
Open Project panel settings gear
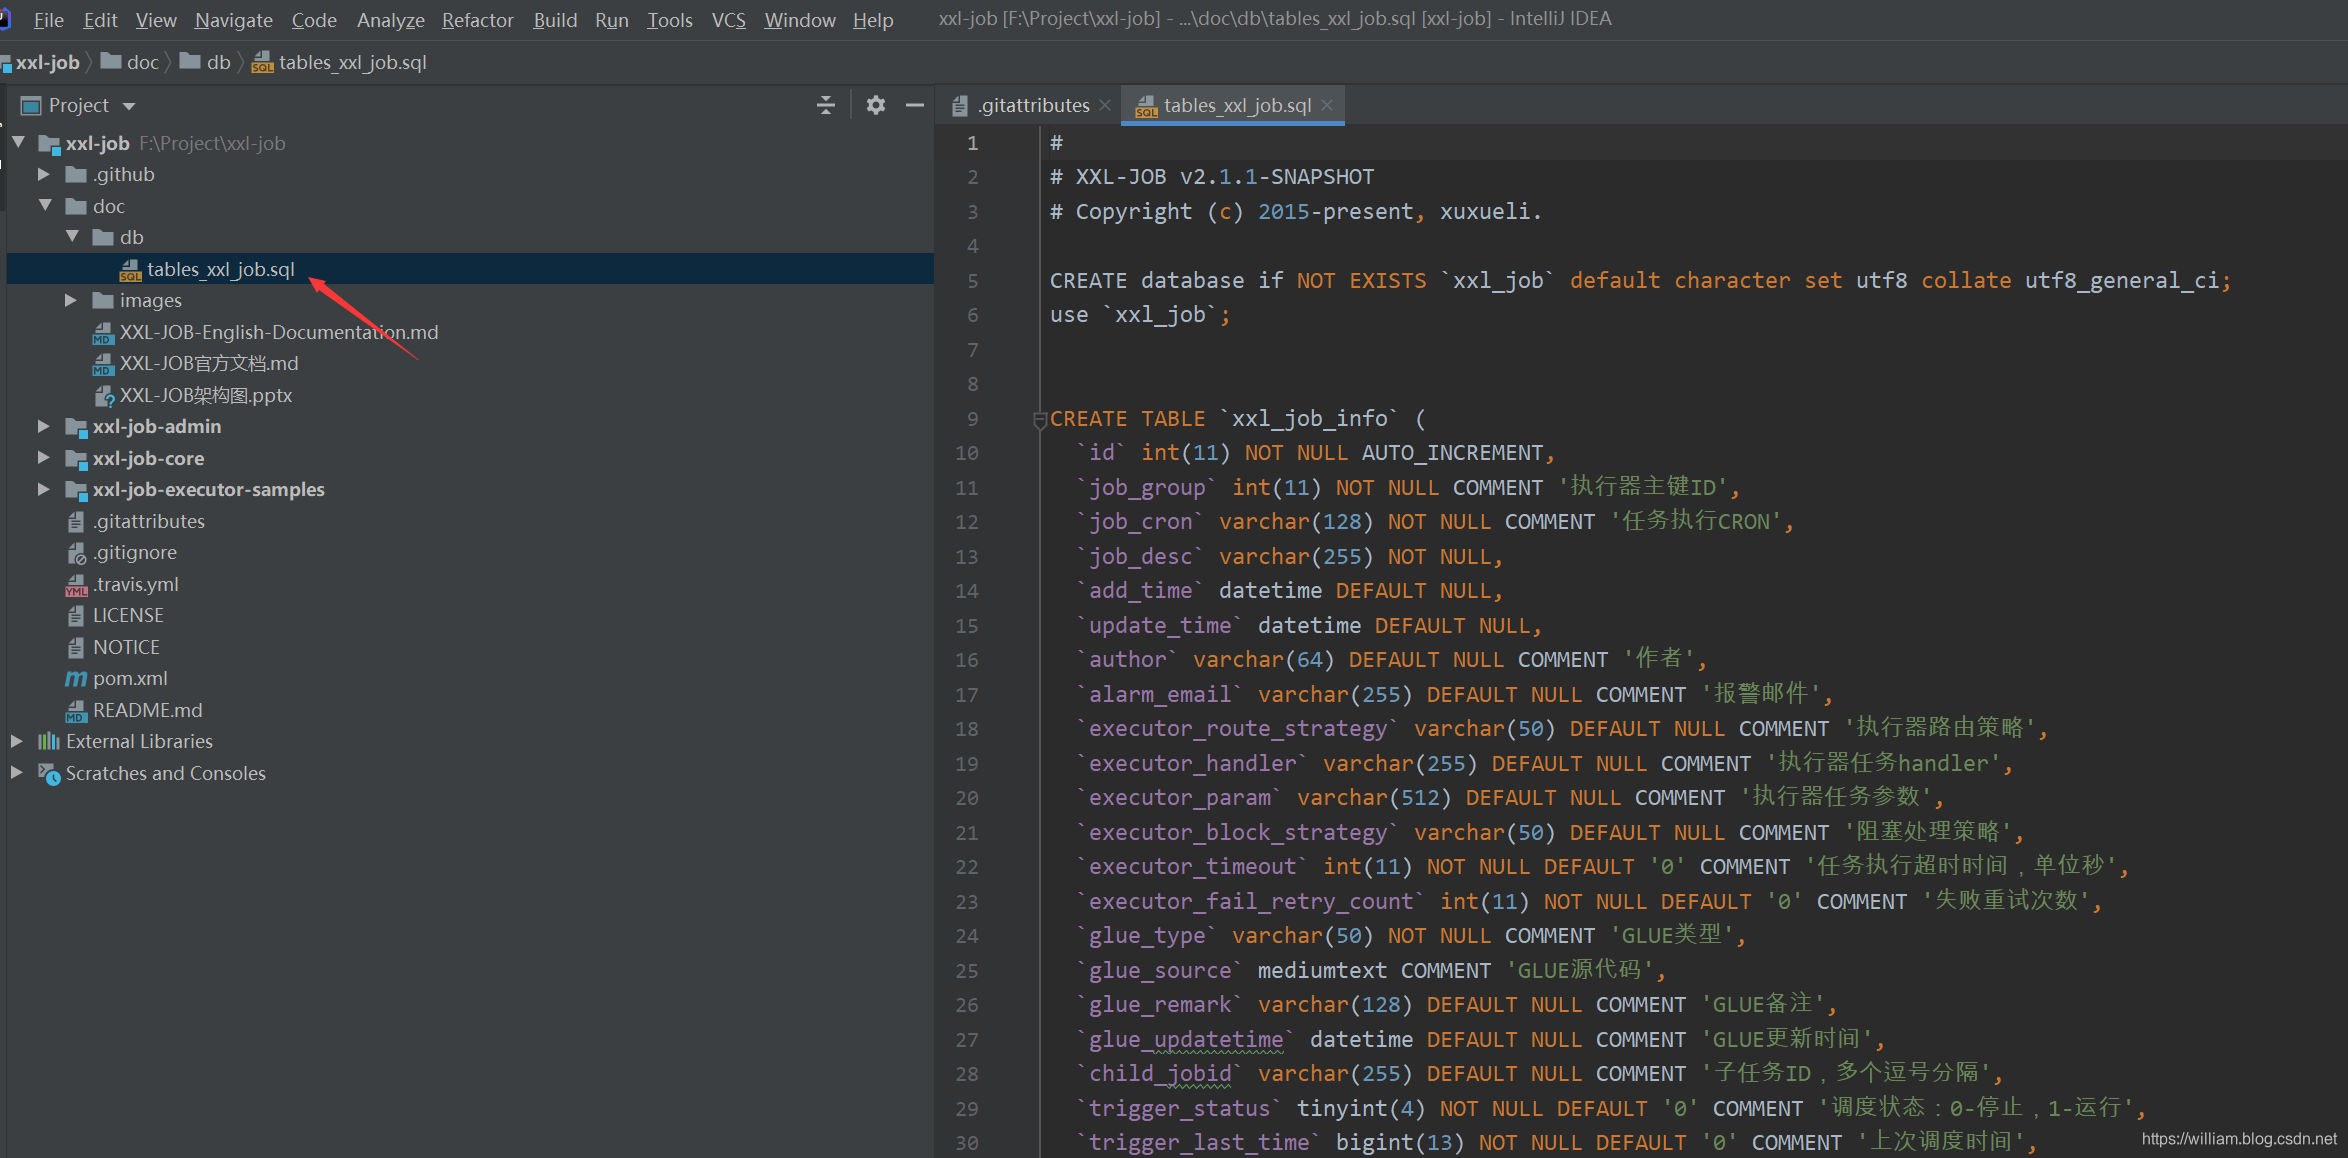coord(876,105)
